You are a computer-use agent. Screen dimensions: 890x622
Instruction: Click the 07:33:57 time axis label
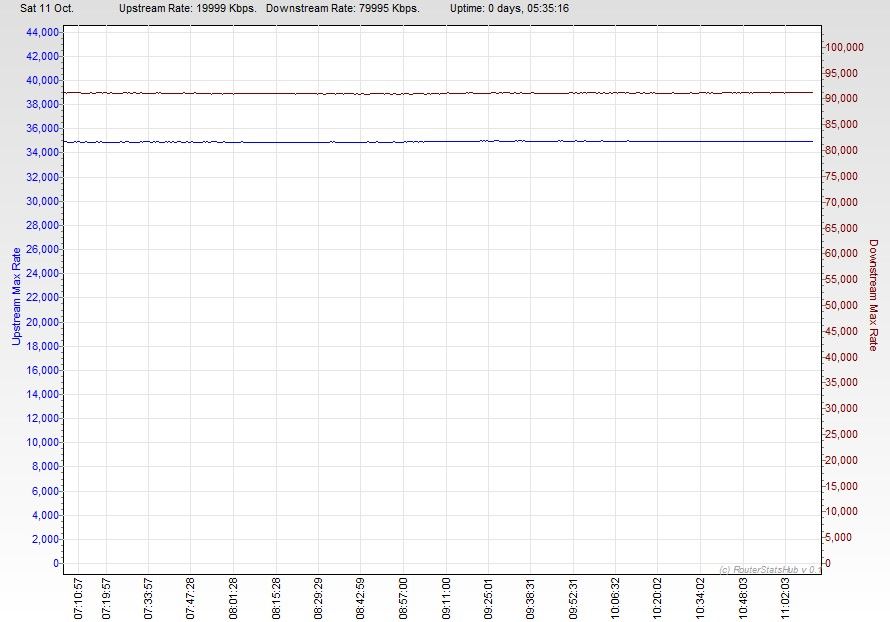148,598
